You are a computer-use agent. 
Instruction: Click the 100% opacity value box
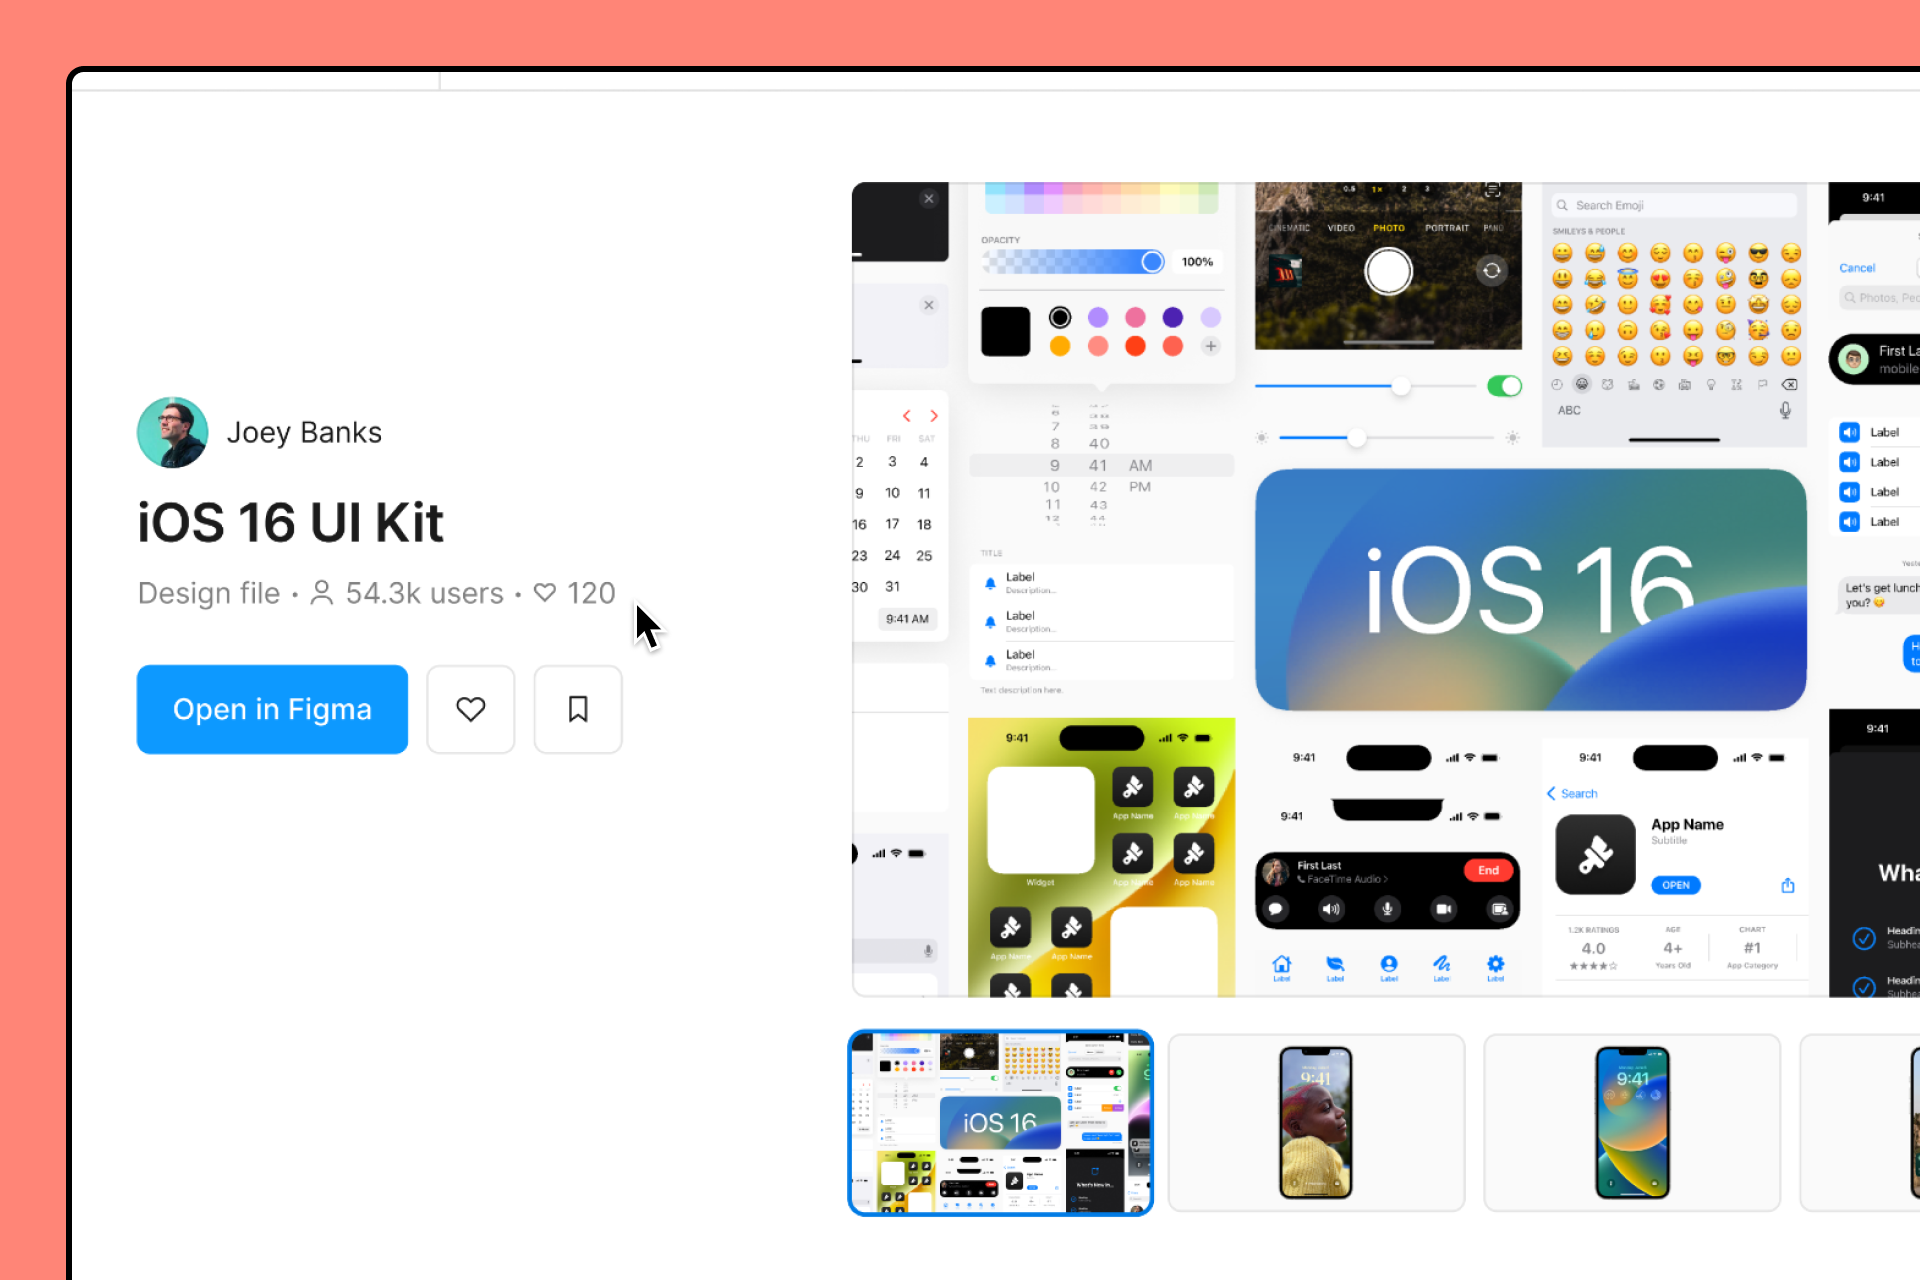[1197, 262]
